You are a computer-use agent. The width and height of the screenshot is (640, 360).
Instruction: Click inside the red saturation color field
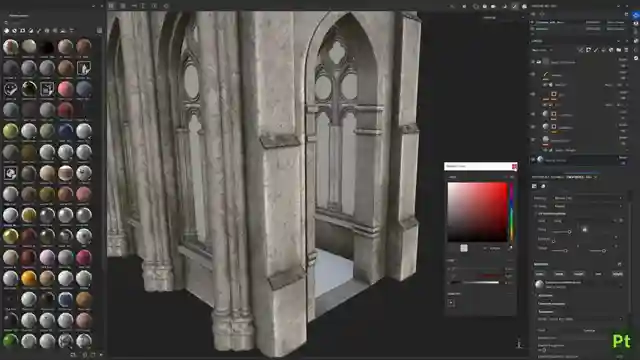tap(477, 212)
